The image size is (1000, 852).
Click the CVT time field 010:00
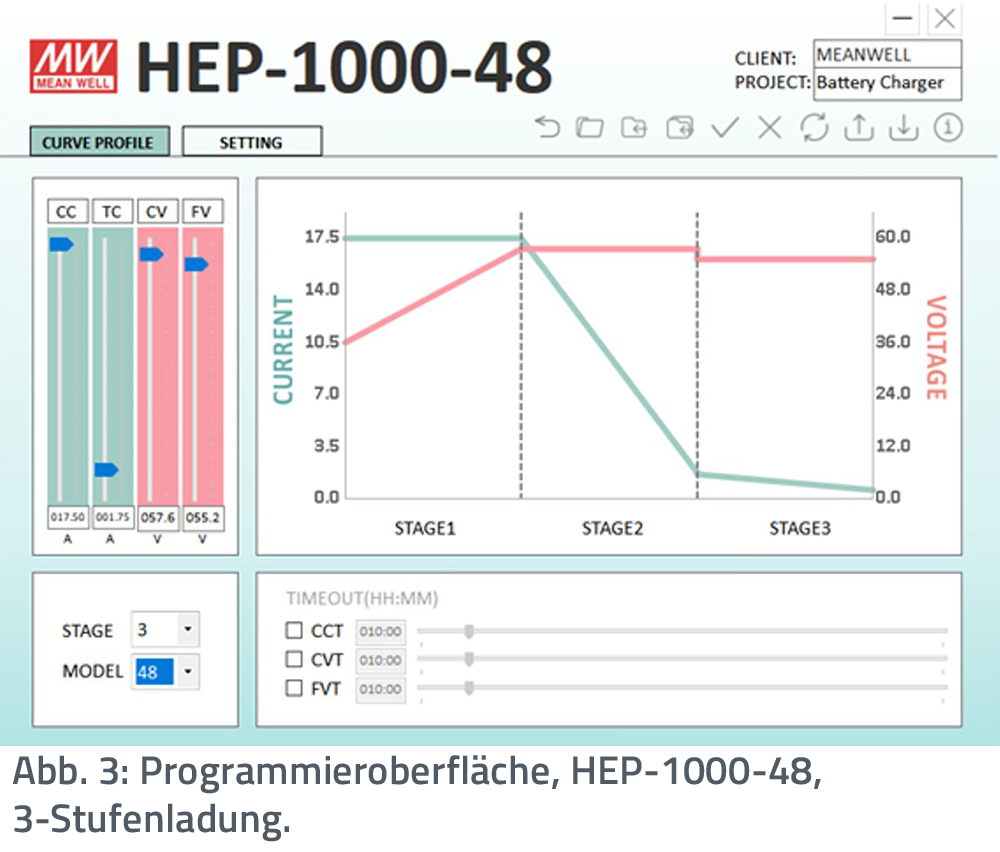[380, 660]
